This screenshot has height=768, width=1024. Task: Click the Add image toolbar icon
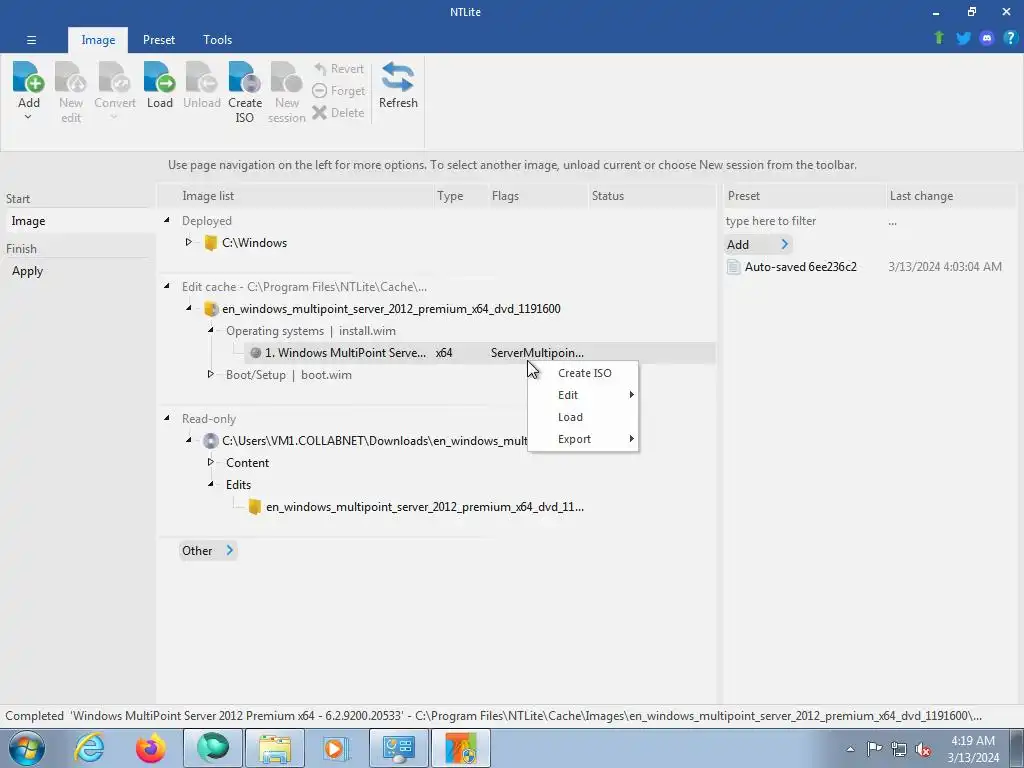[28, 78]
